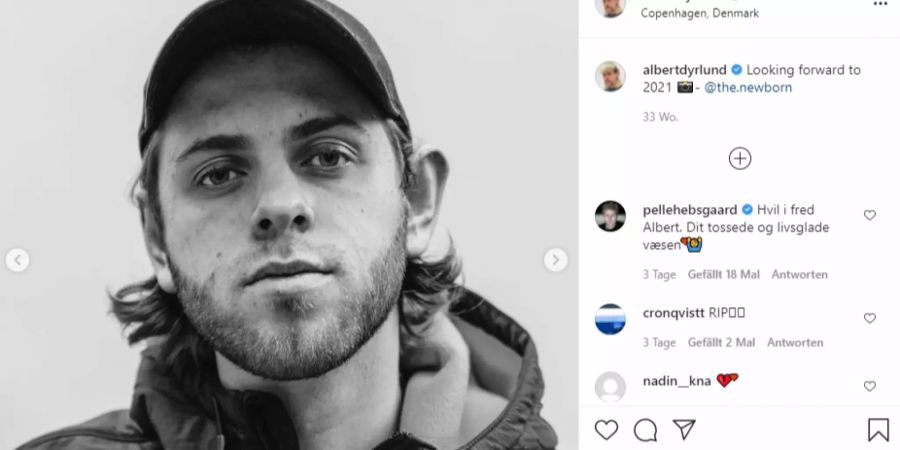Load more comments plus circle
The height and width of the screenshot is (450, 900).
click(740, 158)
